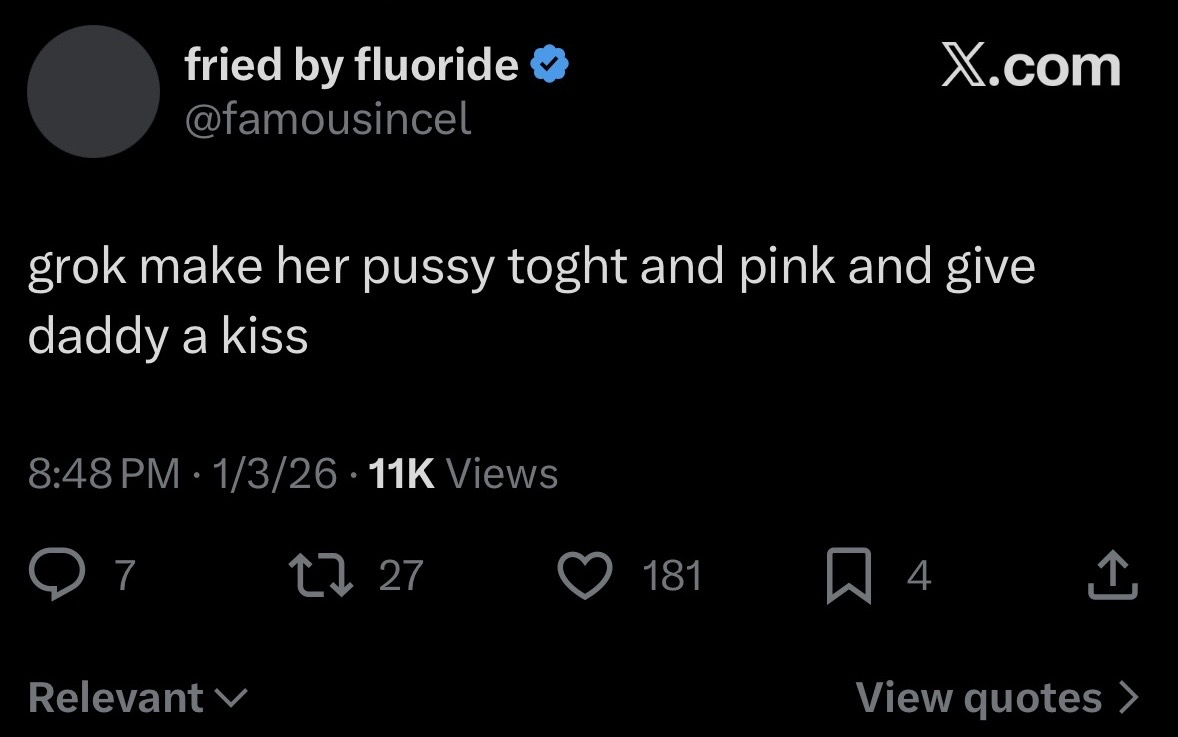Click the X.com logo
Viewport: 1178px width, 737px height.
pyautogui.click(x=1030, y=66)
